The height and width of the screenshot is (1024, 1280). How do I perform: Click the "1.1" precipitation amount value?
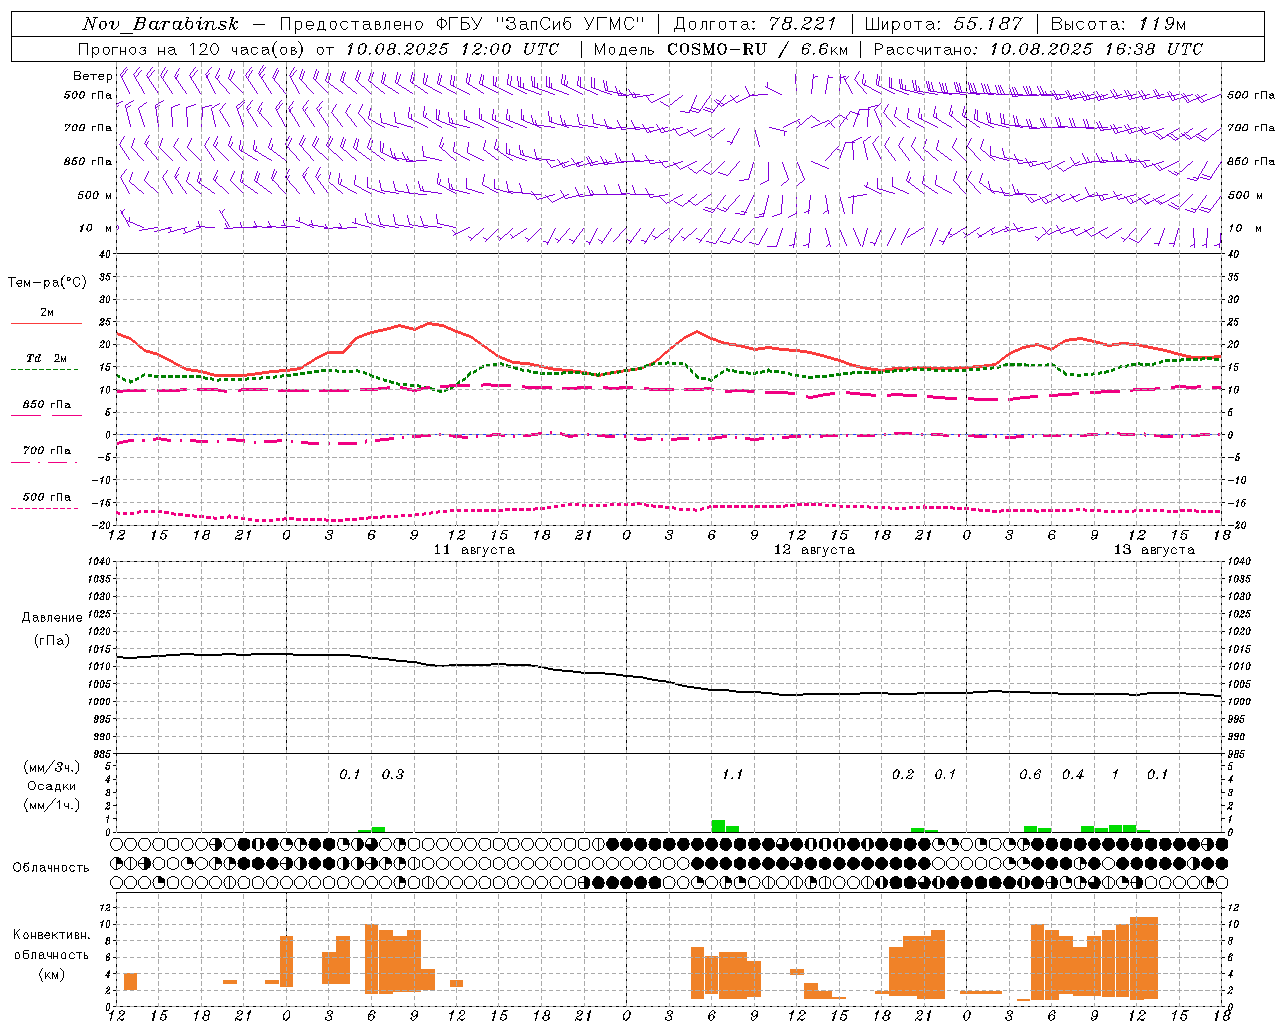[x=732, y=774]
